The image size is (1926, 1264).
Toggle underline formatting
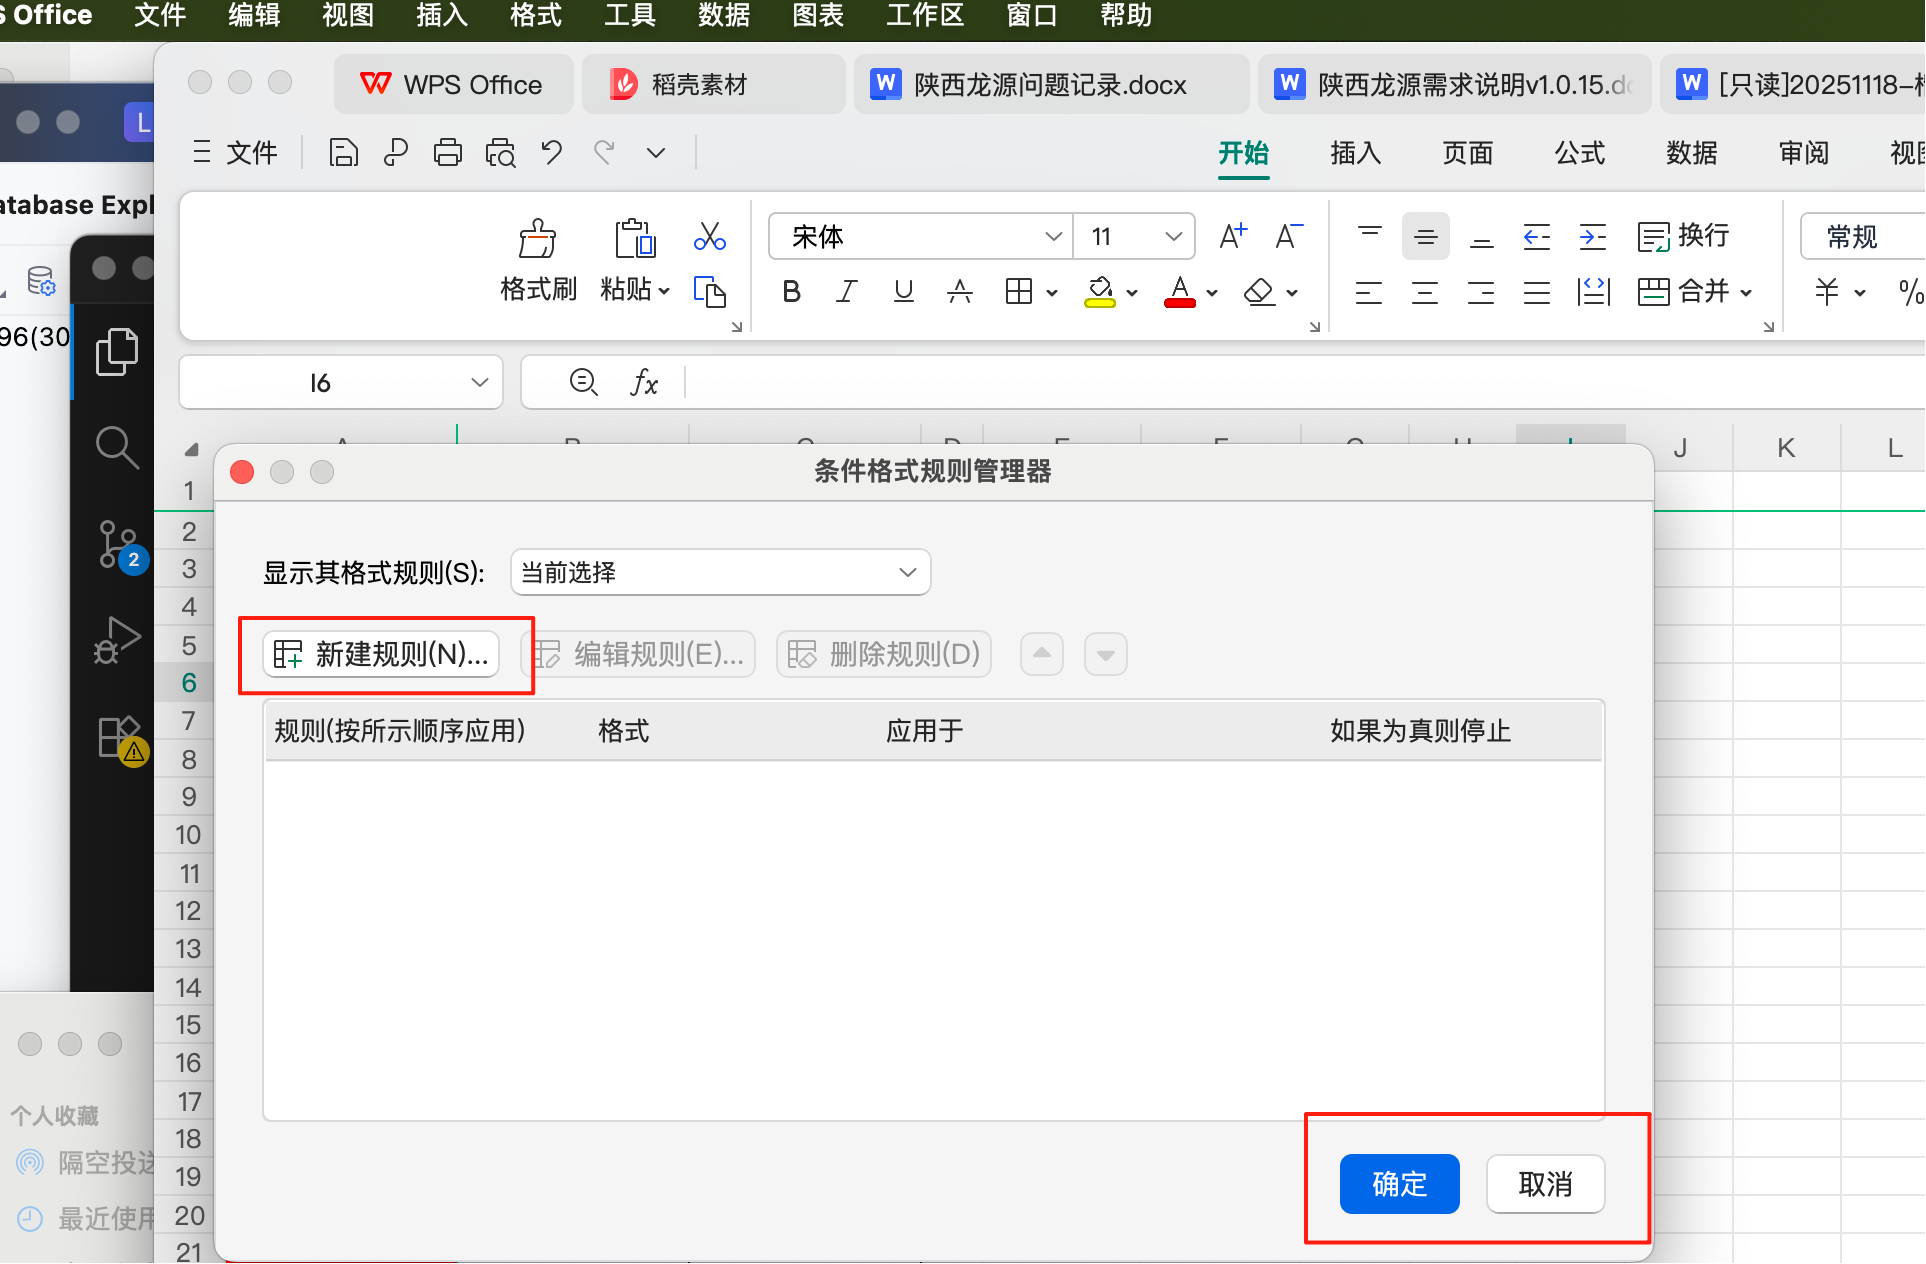tap(903, 292)
